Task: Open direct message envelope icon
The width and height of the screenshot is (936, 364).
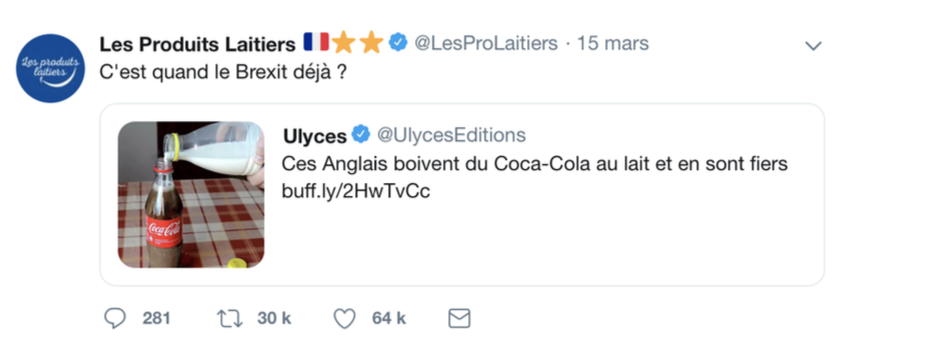Action: click(x=459, y=318)
